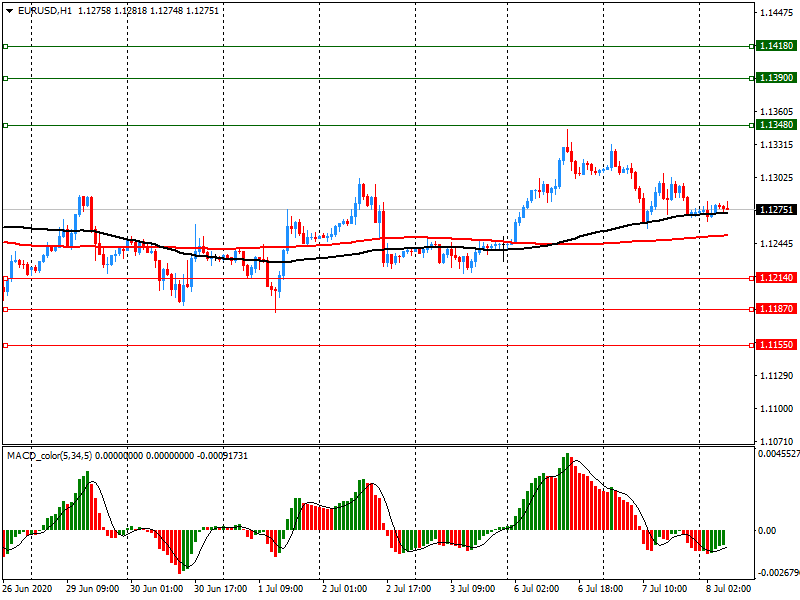800x600 pixels.
Task: Select the green 1.11550 price label
Action: (x=776, y=345)
